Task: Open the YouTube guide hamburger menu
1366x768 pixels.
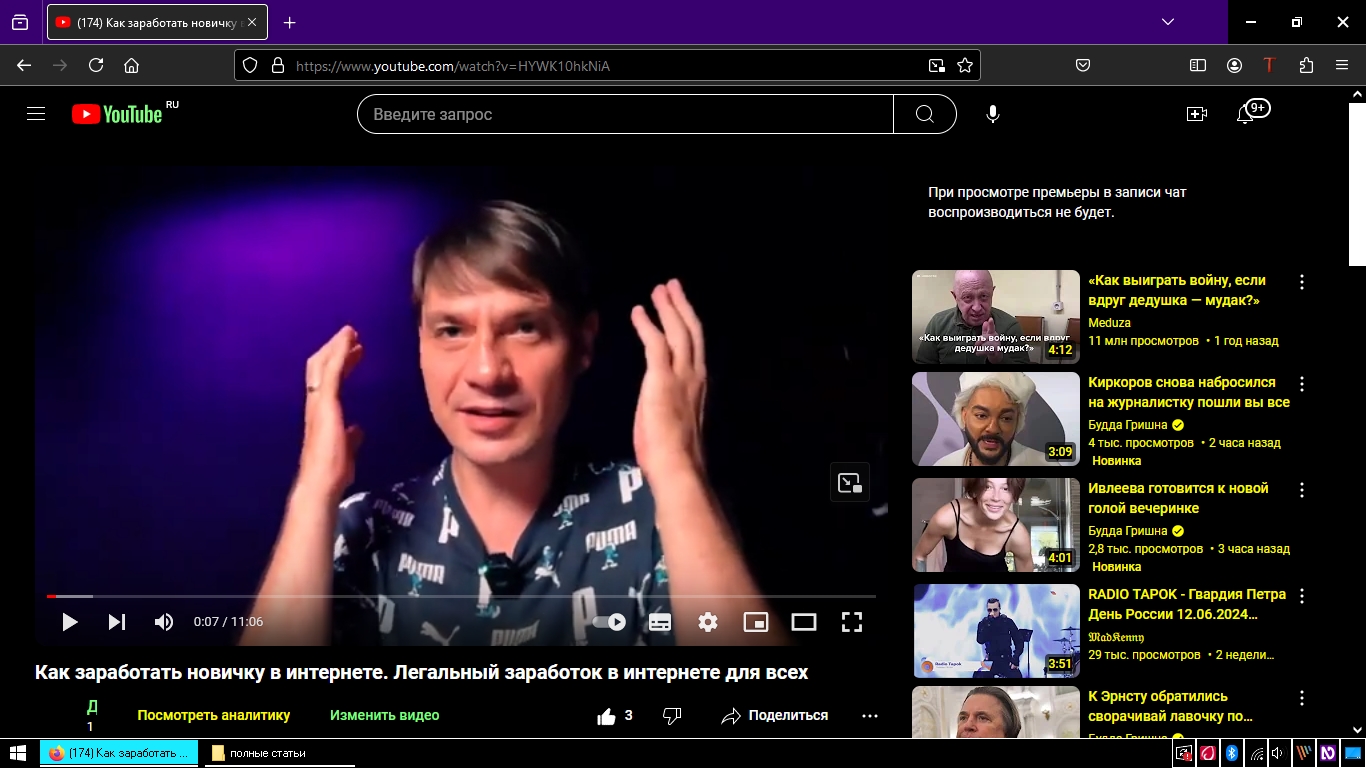Action: [36, 114]
